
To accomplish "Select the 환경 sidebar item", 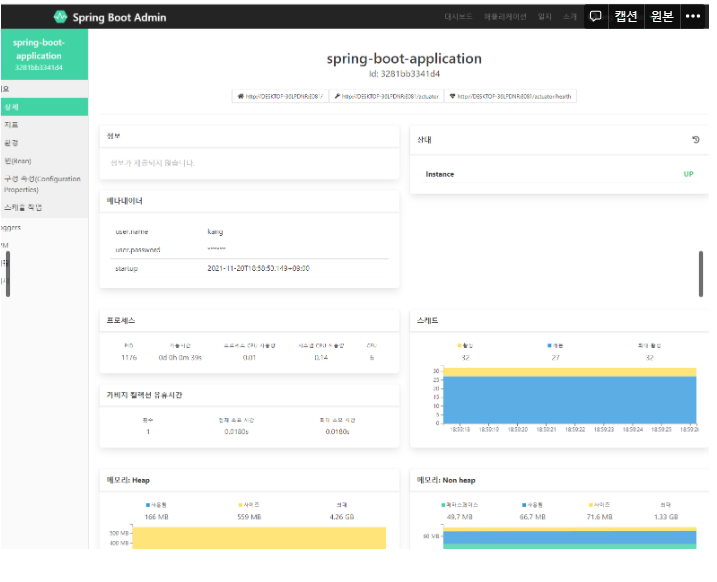I will click(x=44, y=143).
